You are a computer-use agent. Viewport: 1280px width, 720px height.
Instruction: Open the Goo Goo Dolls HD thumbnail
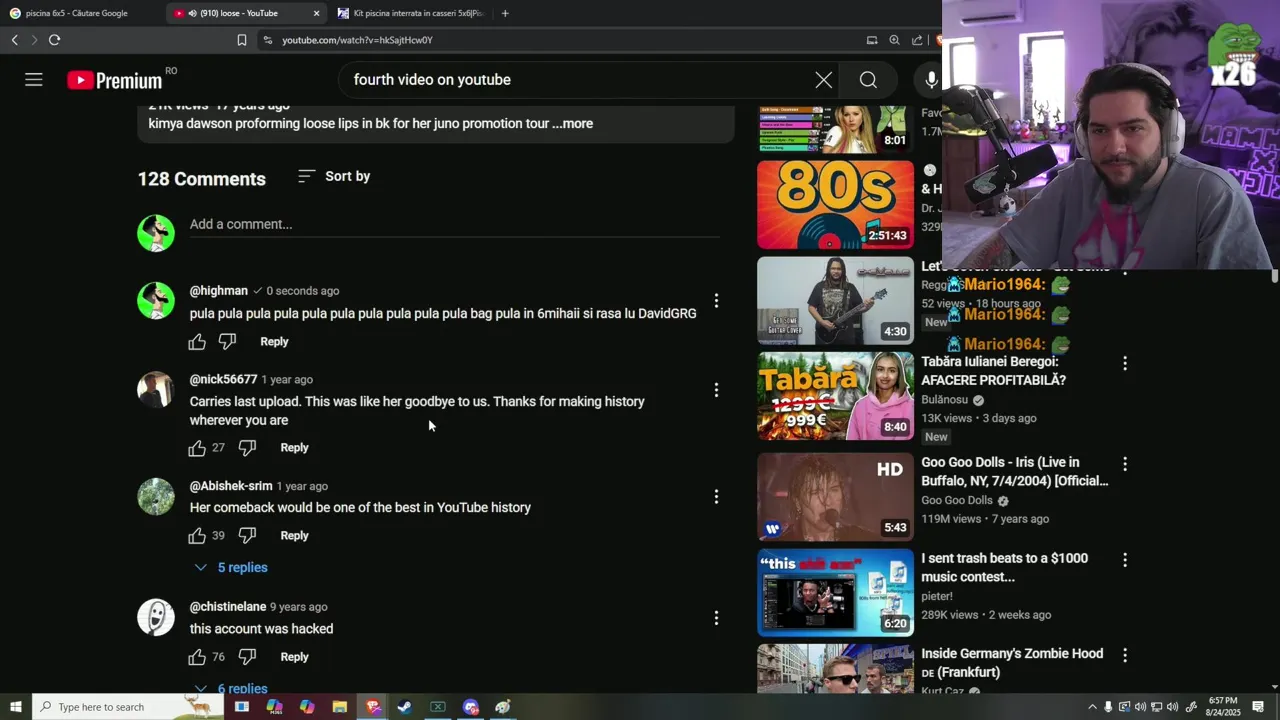[835, 497]
